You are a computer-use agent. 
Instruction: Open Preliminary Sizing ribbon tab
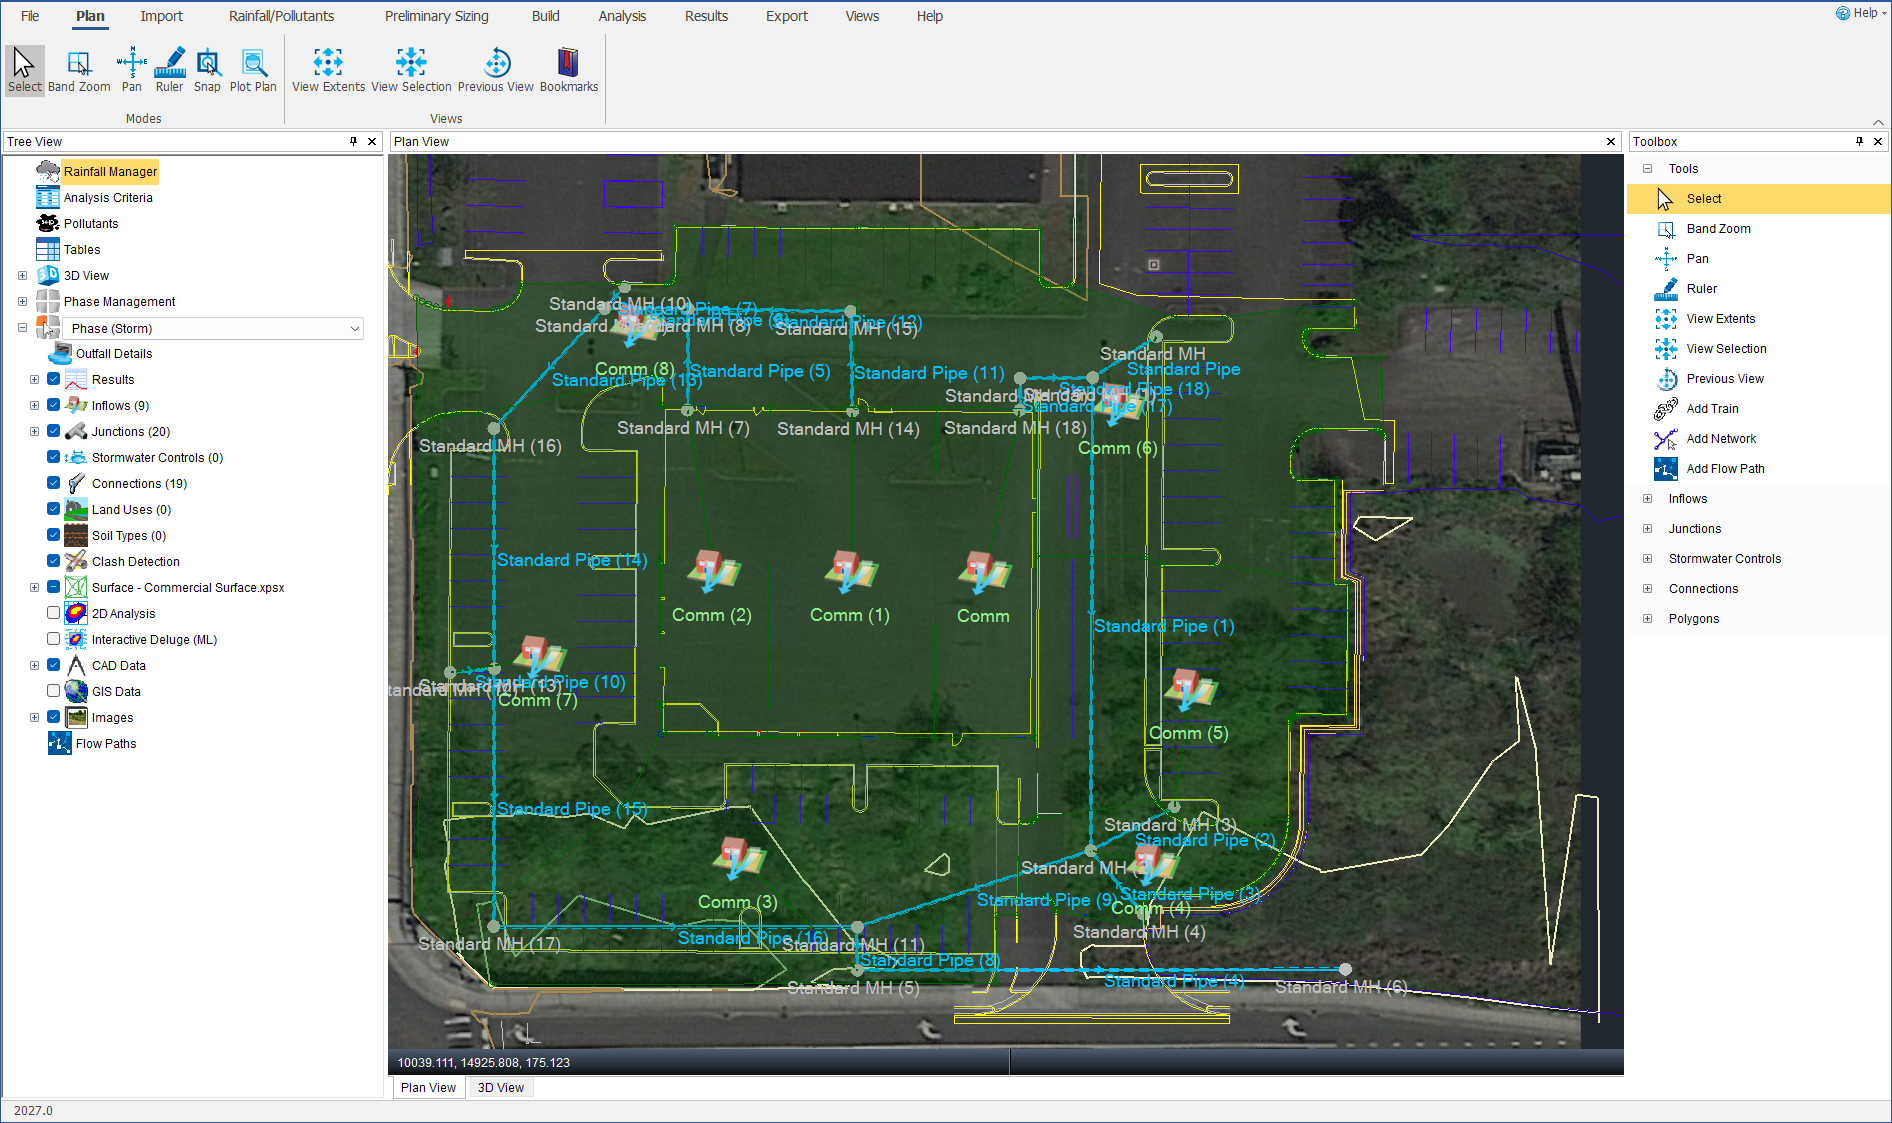436,16
